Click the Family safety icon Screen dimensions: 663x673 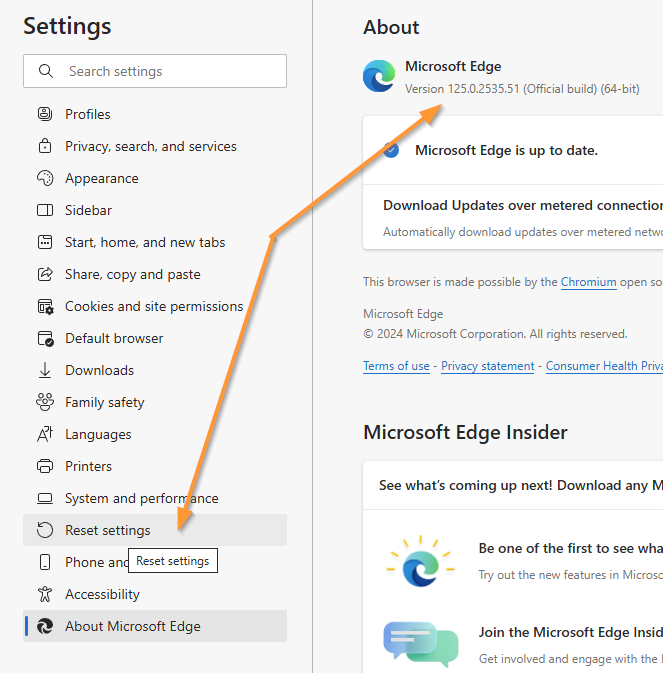45,402
